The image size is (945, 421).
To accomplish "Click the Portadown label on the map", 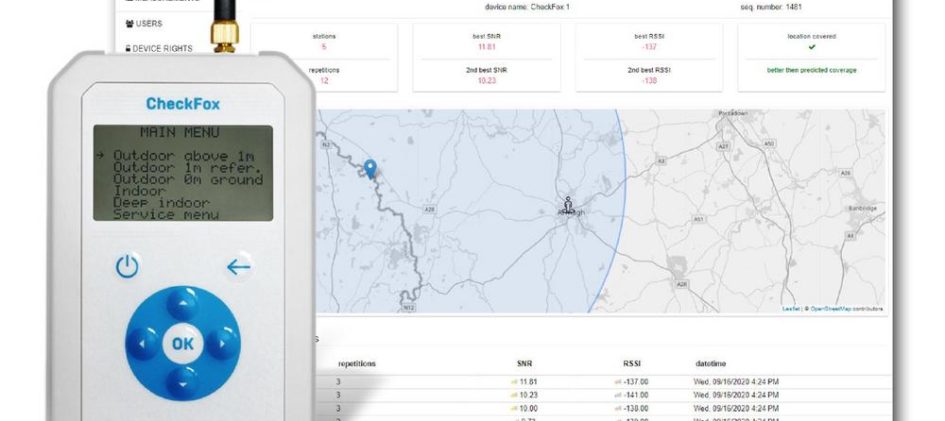I will coord(733,113).
